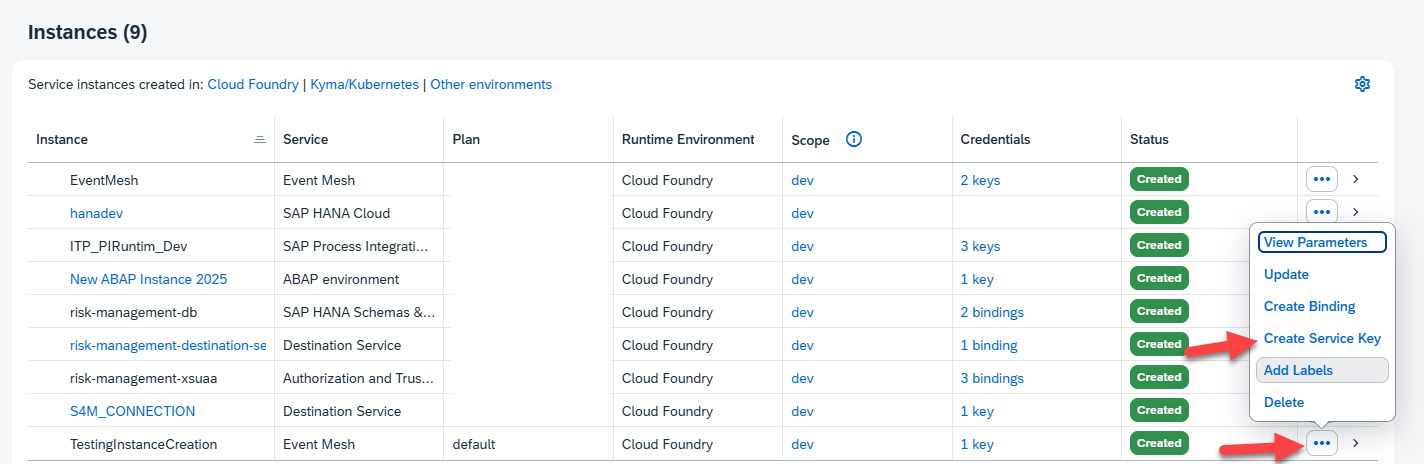Click Add Labels menu entry

tap(1298, 370)
